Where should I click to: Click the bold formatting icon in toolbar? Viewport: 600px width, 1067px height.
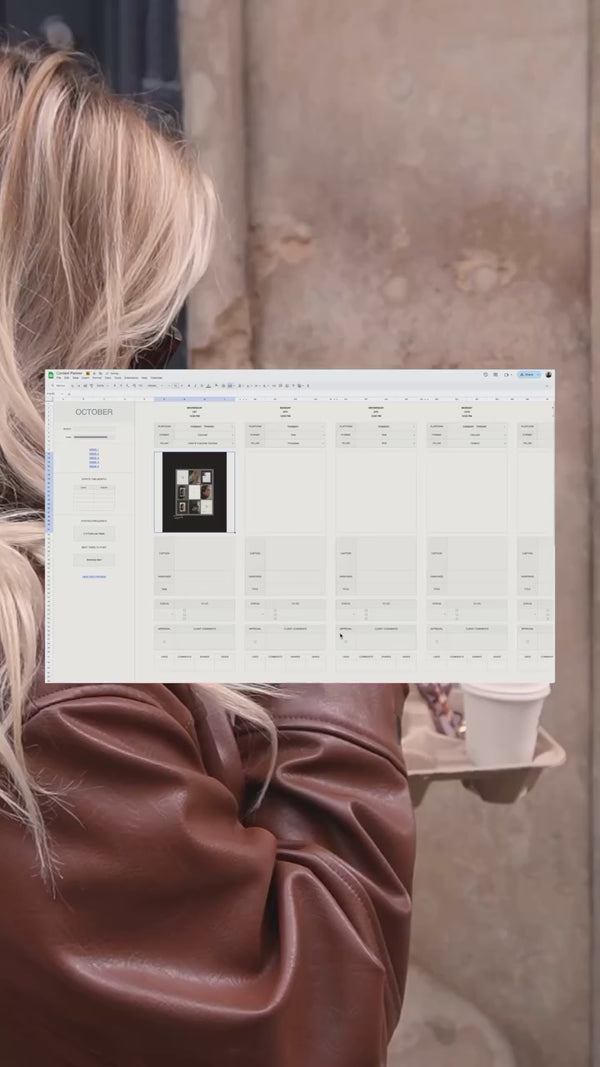(191, 385)
